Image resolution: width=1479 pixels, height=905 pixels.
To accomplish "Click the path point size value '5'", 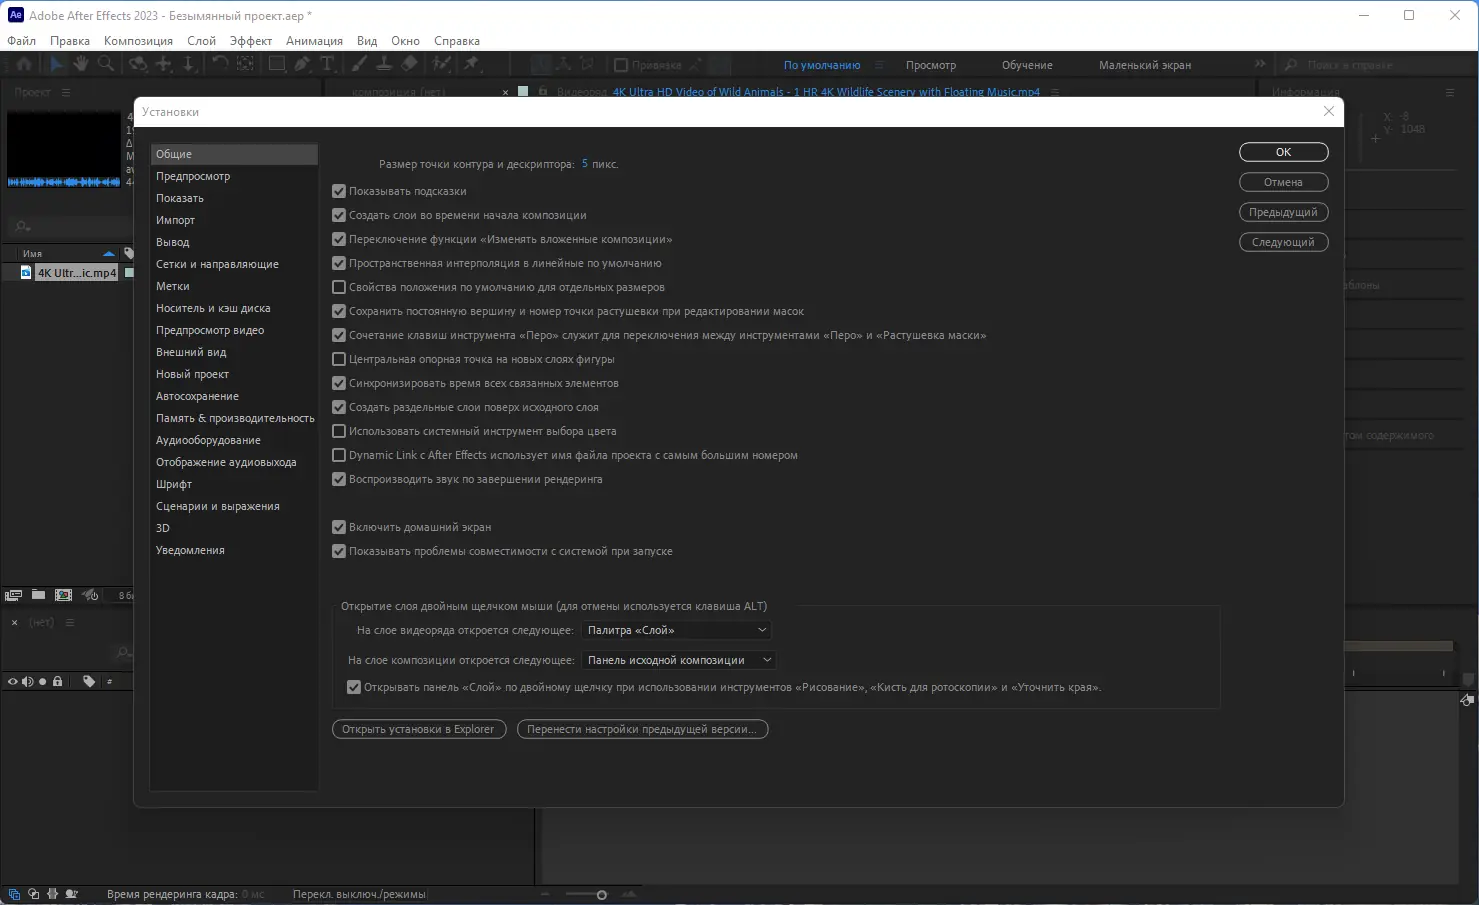I will click(585, 164).
